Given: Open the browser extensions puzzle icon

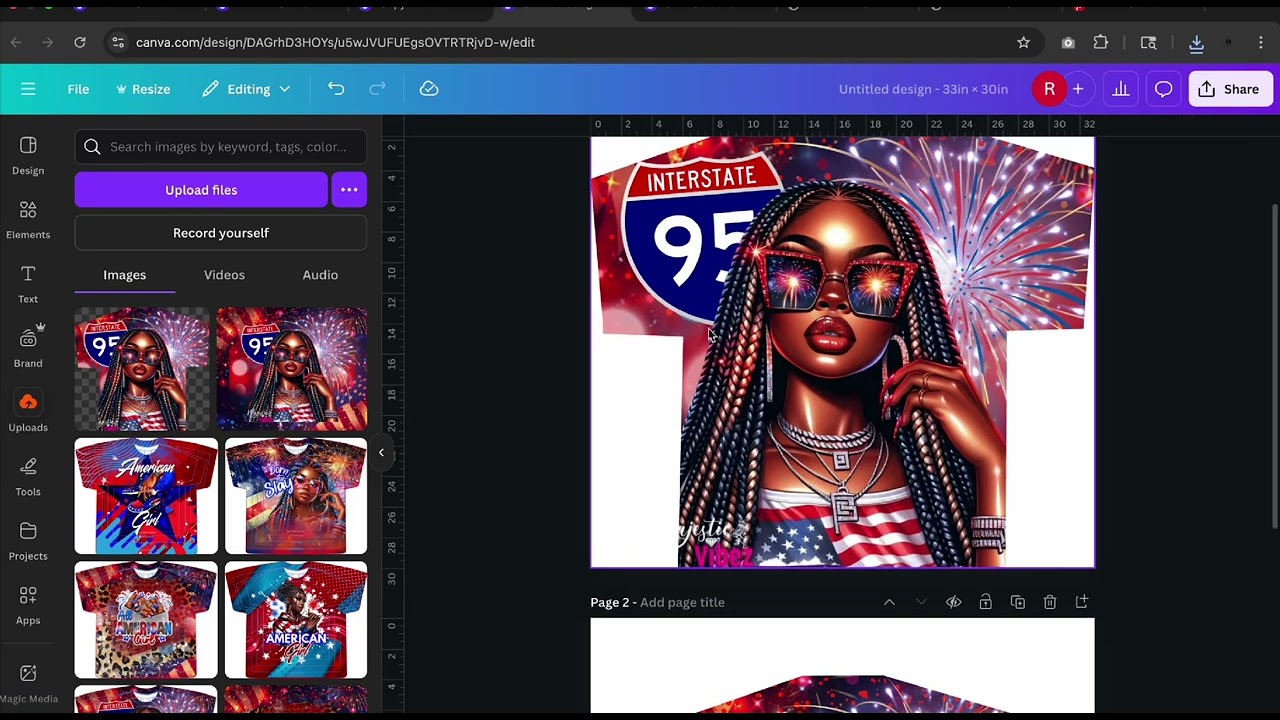Looking at the screenshot, I should coord(1101,42).
